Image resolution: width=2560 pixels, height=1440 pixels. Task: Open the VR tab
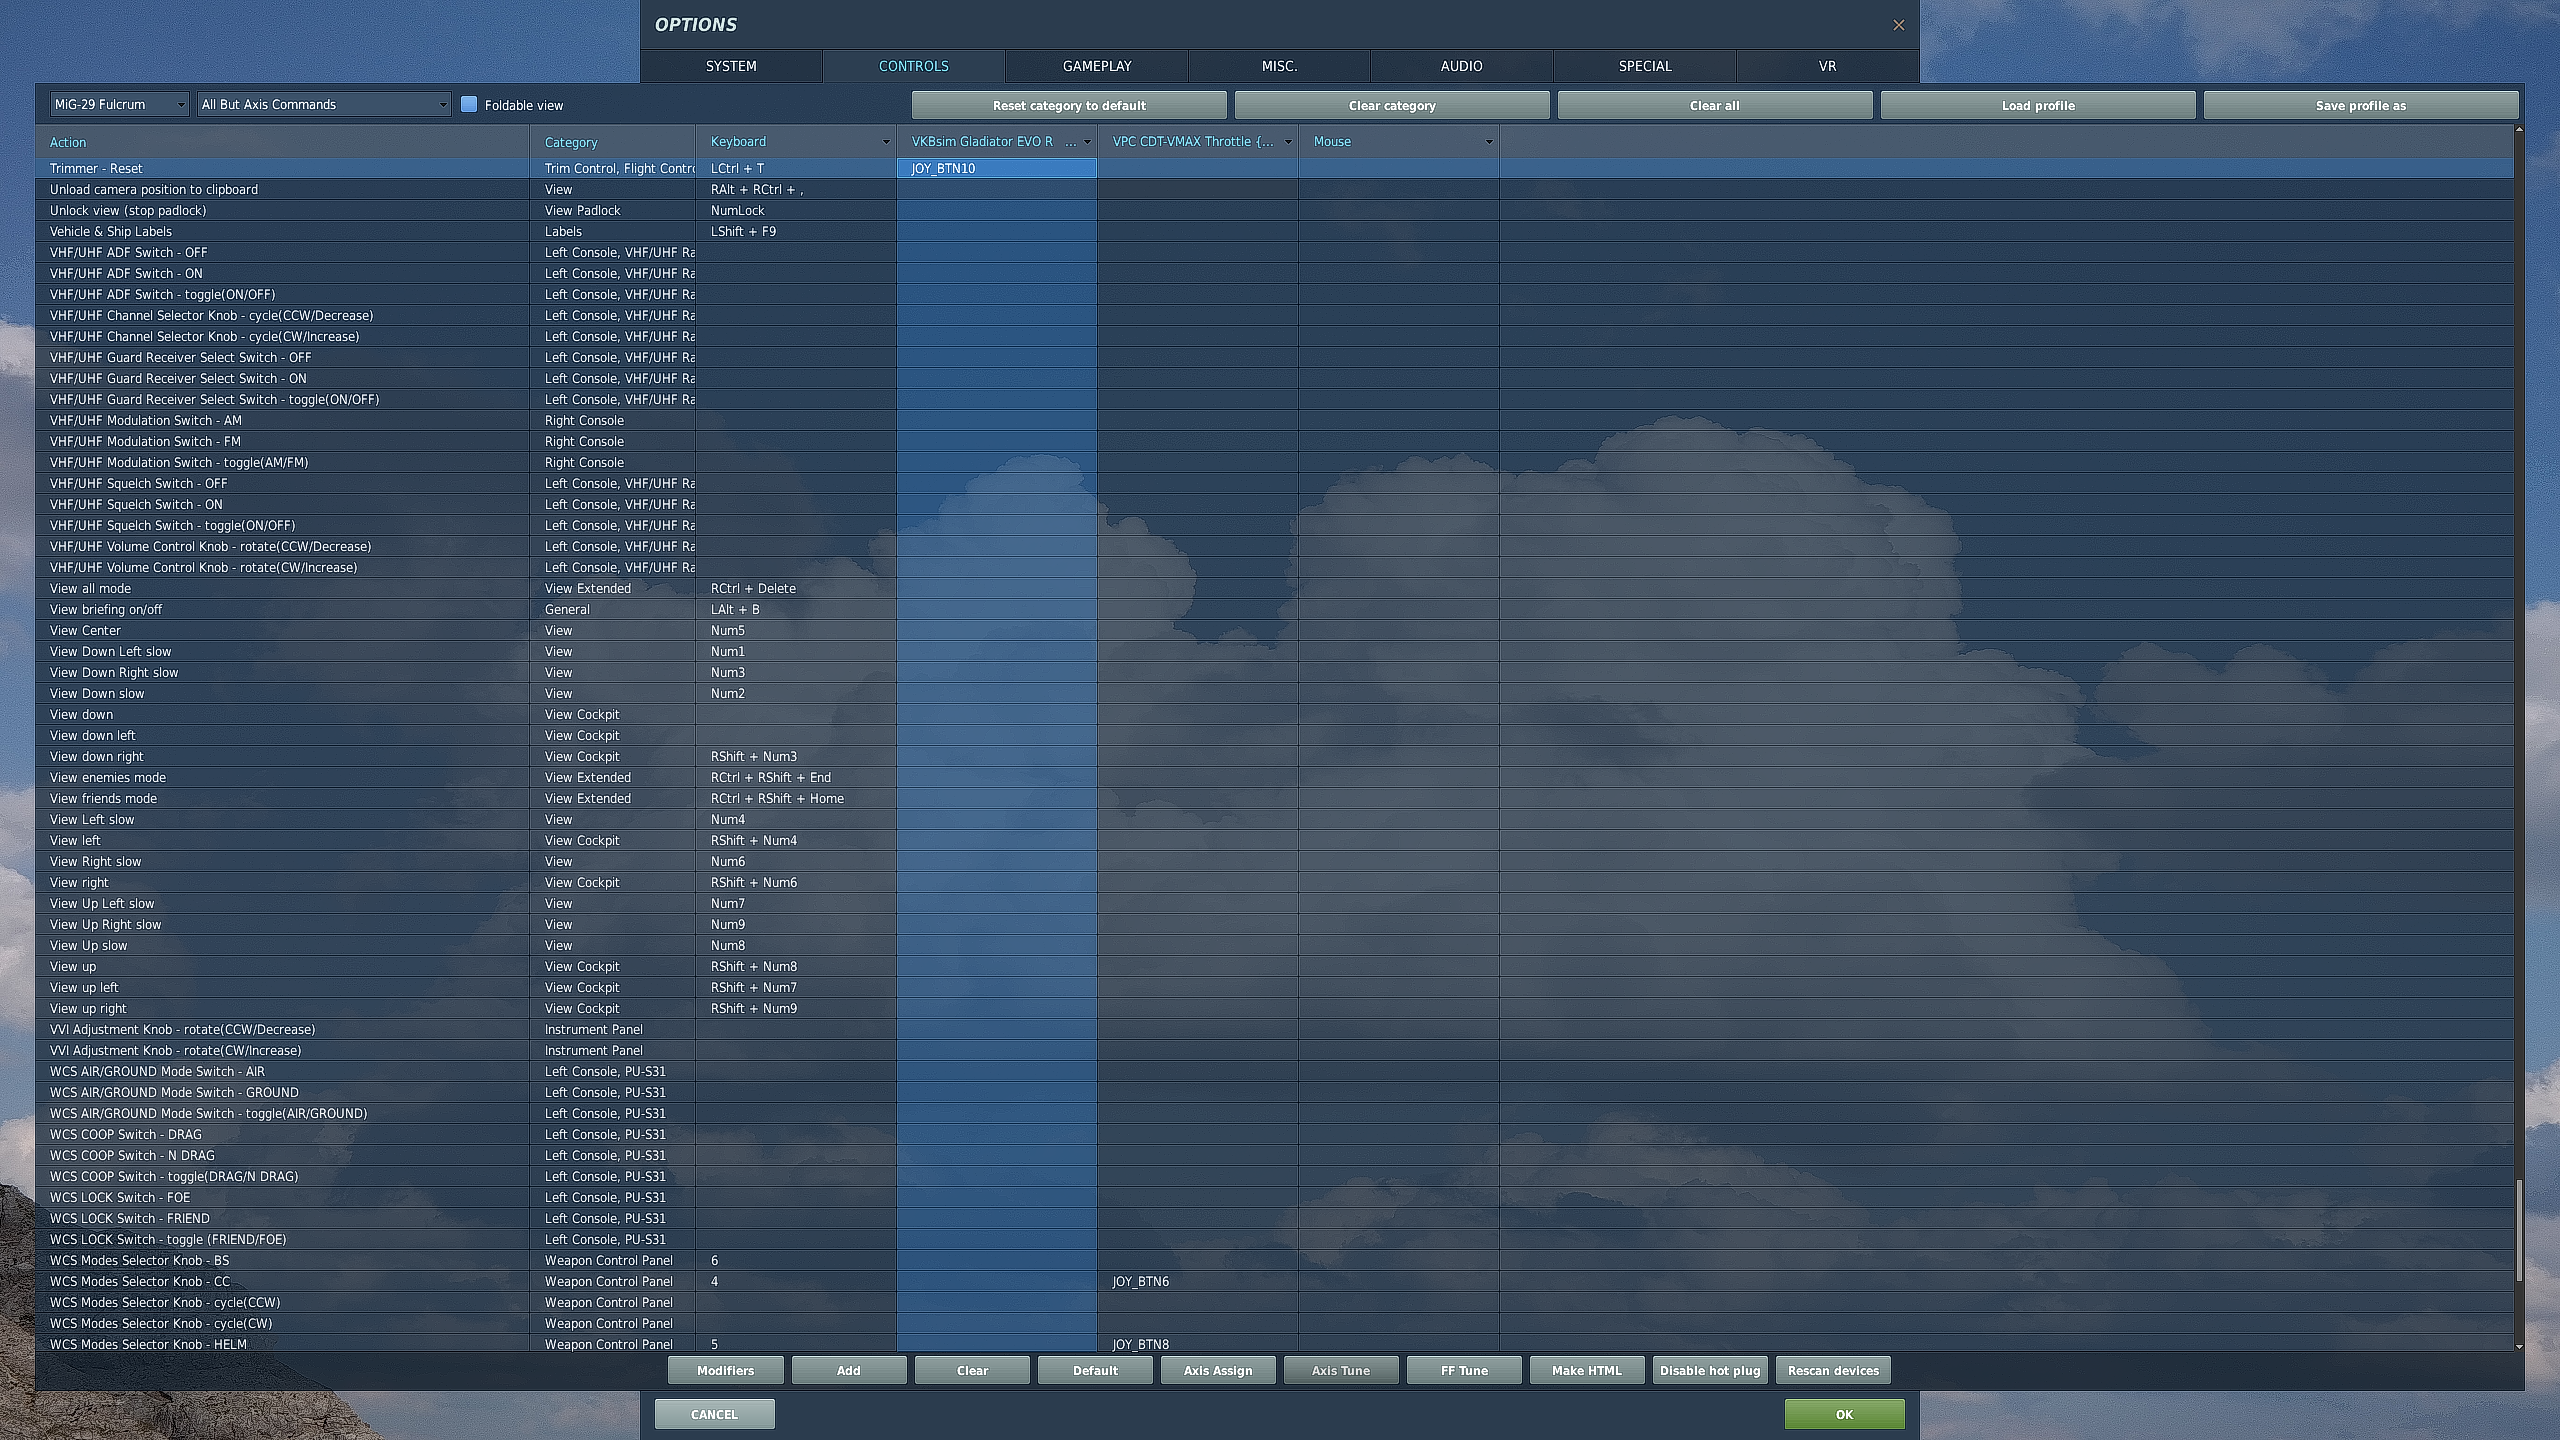[1827, 66]
